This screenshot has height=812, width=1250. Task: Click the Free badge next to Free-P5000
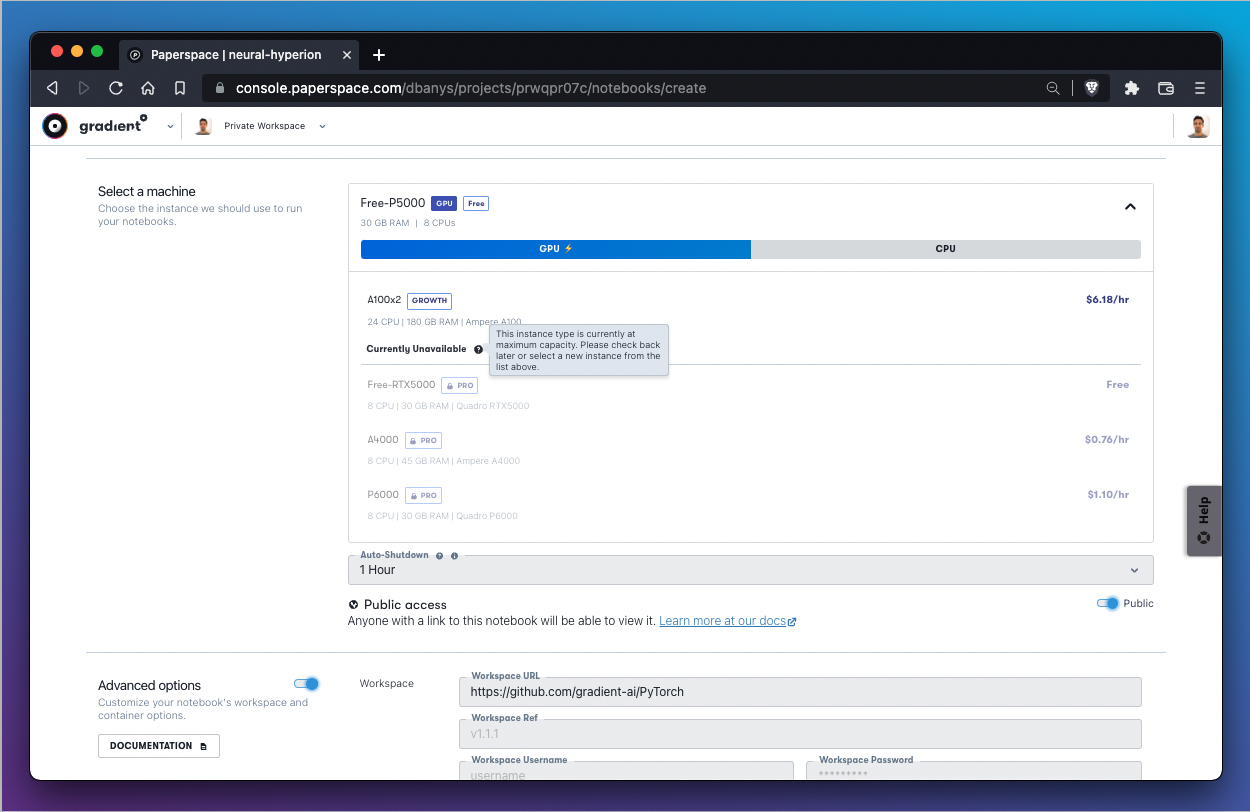click(476, 203)
